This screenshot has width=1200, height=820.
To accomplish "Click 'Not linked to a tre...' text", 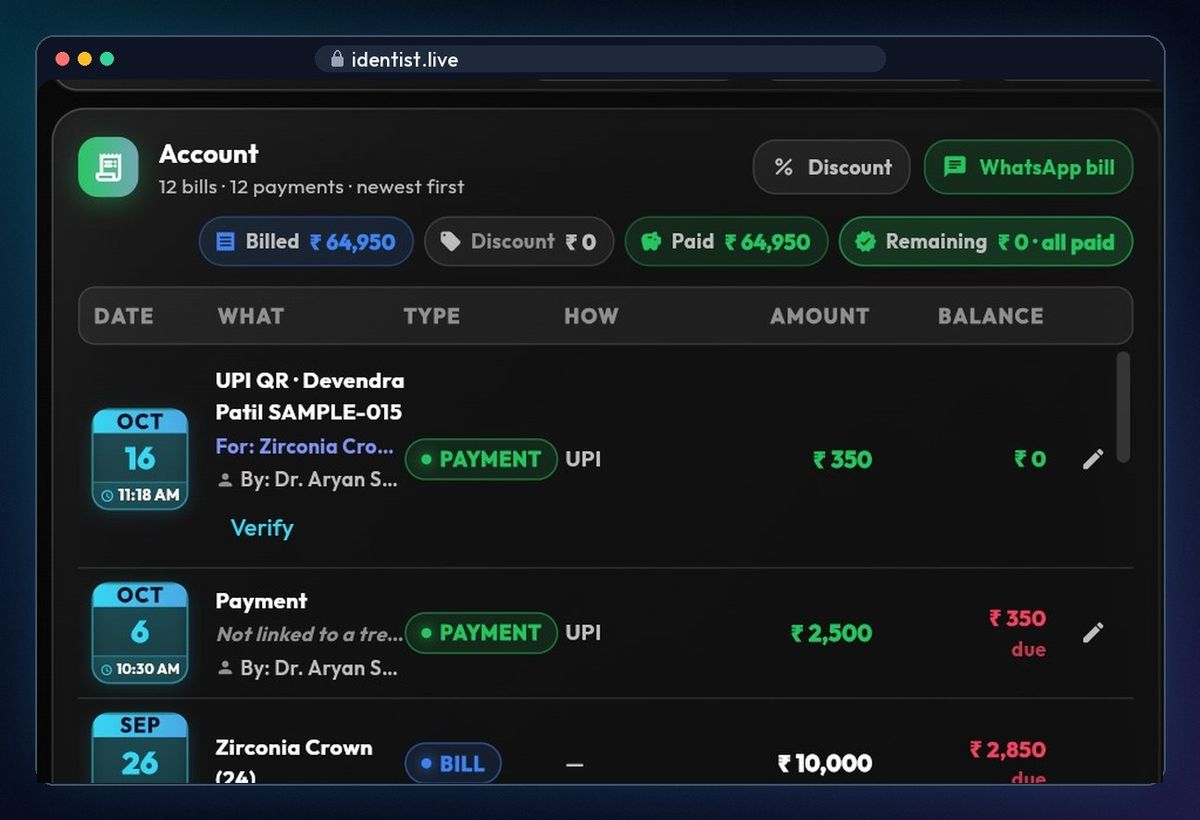I will (310, 634).
